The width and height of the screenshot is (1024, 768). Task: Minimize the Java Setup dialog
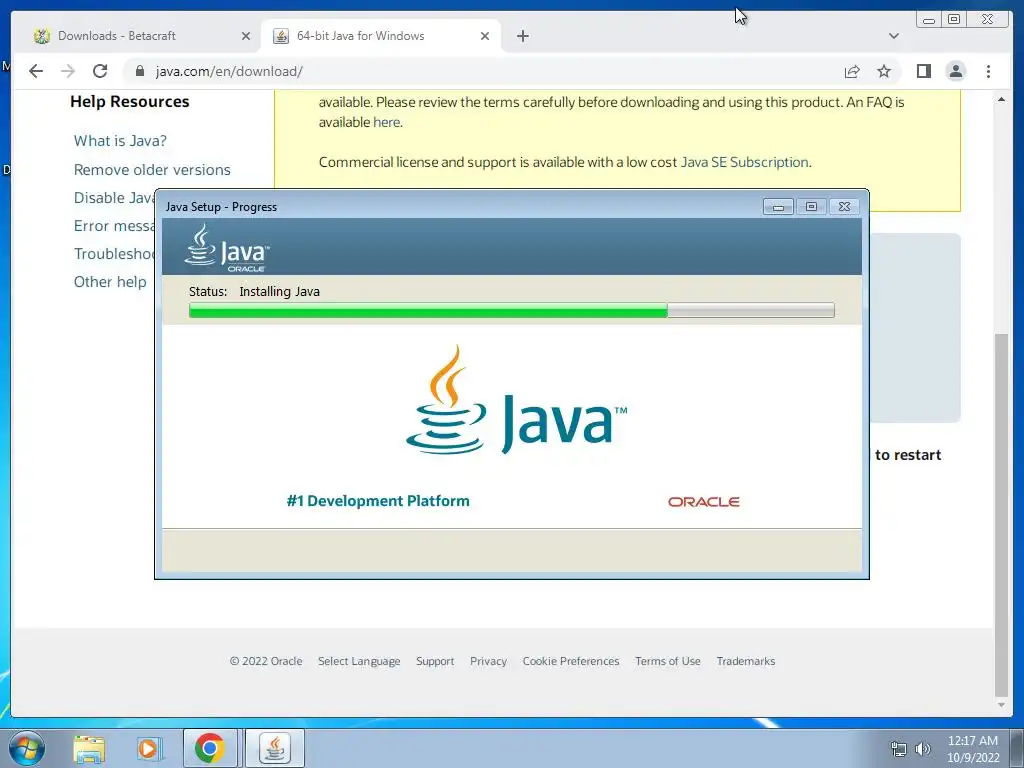[778, 206]
